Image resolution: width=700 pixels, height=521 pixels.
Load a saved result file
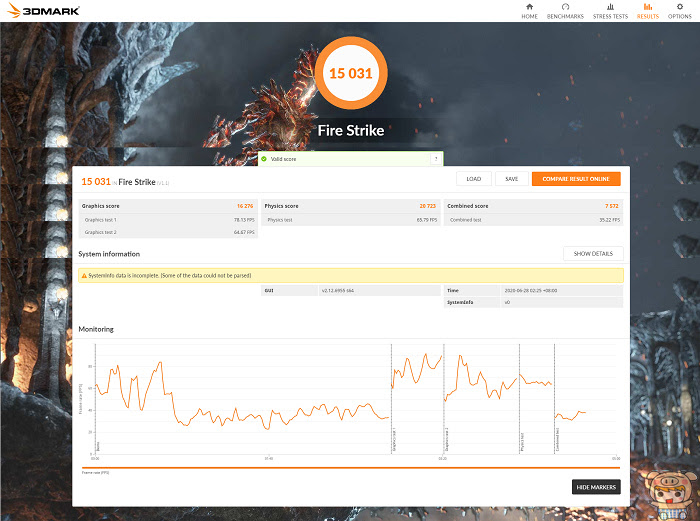tap(474, 179)
